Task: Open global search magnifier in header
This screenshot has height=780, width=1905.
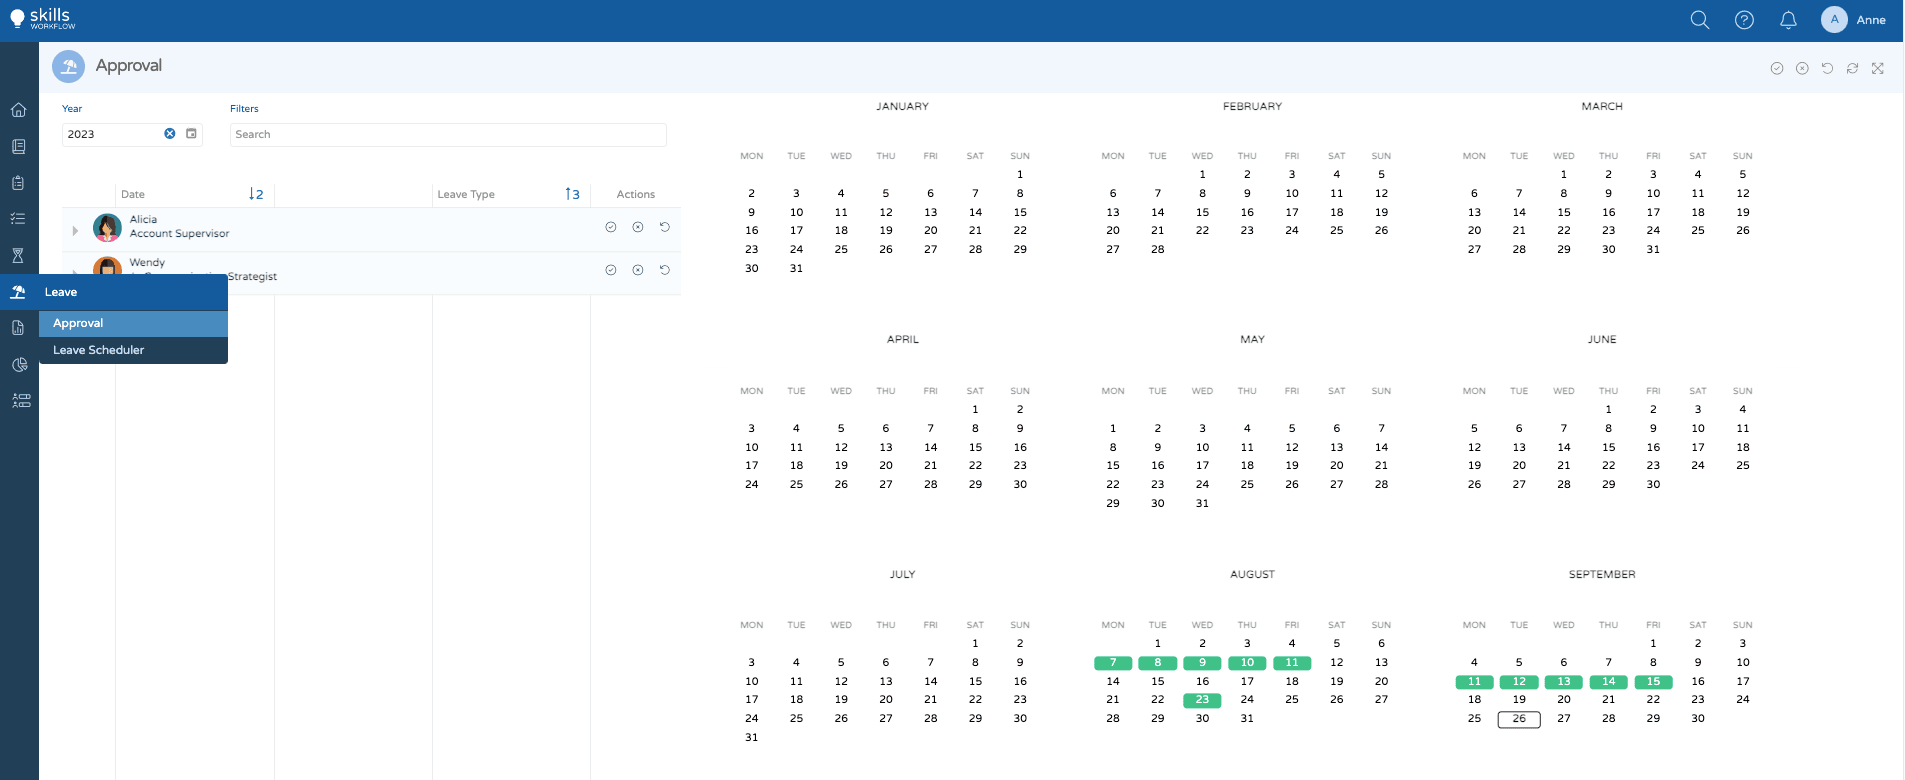Action: 1699,20
